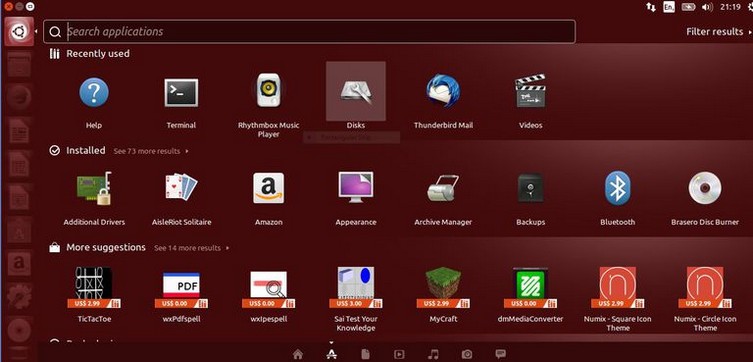Click the US$ 2.99 price on MyCraft

coord(437,303)
